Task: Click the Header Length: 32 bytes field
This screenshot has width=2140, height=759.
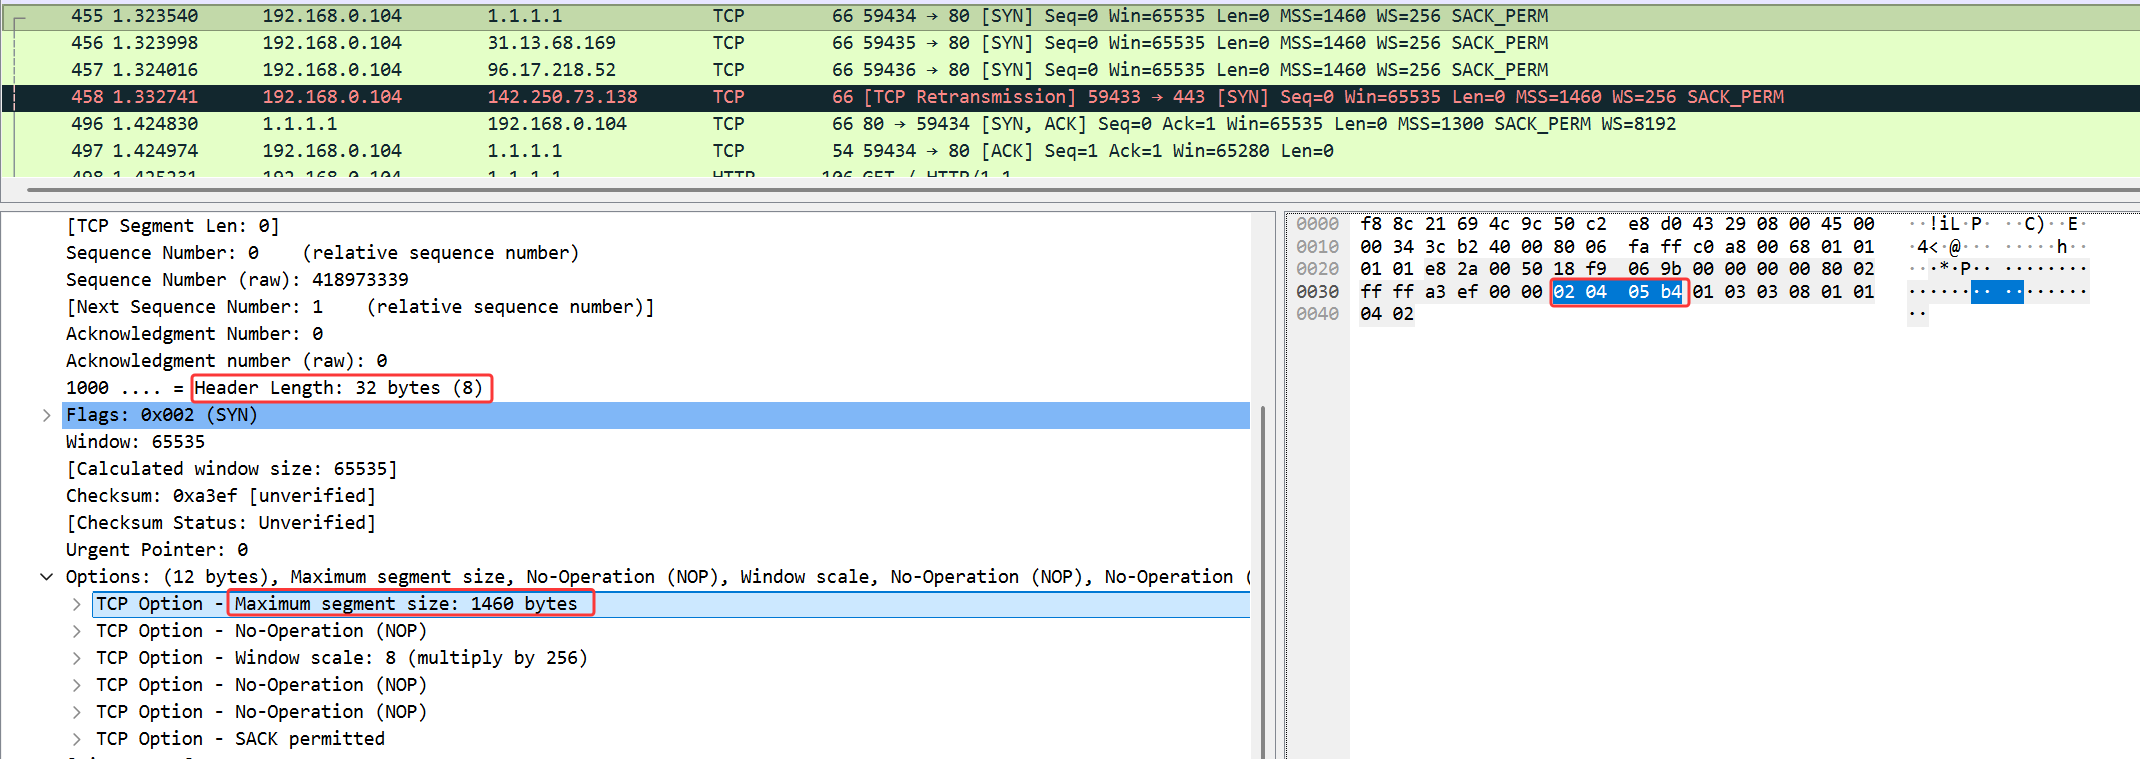Action: (x=340, y=388)
